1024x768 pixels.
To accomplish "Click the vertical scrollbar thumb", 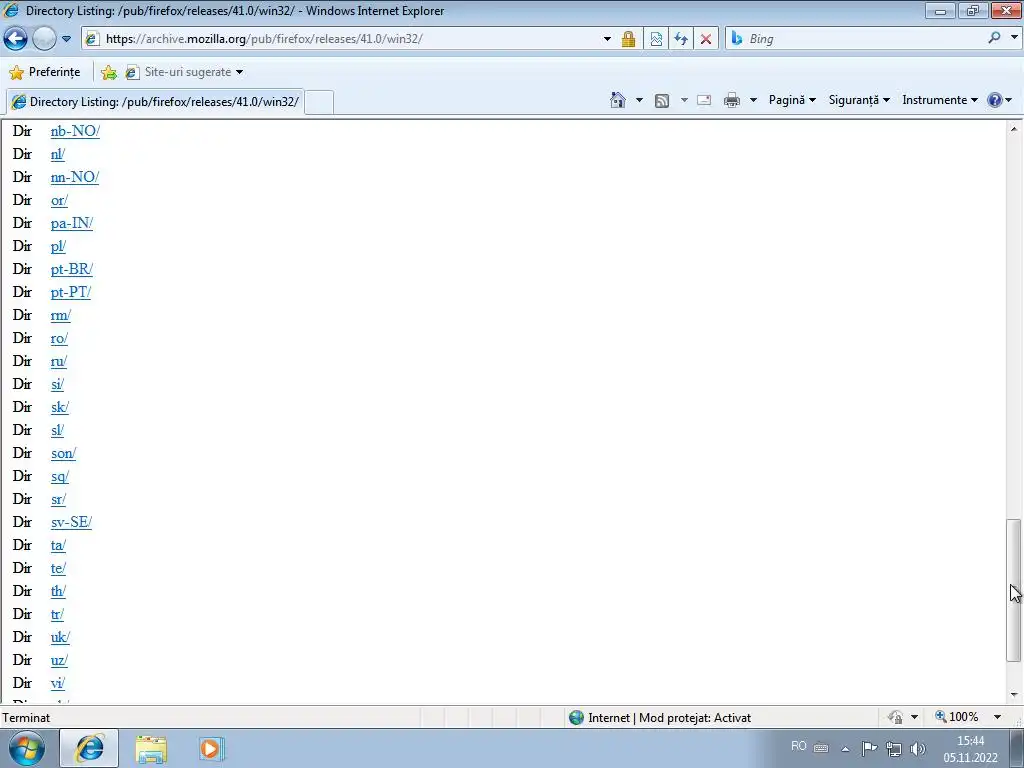I will click(x=1014, y=590).
